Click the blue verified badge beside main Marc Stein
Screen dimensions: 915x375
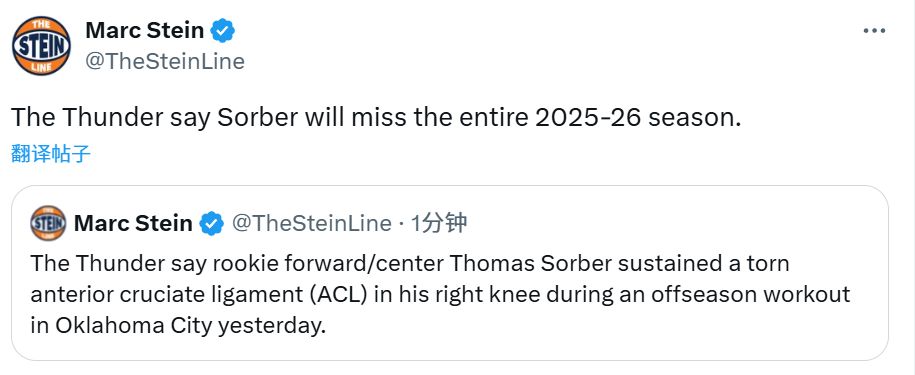tap(222, 31)
